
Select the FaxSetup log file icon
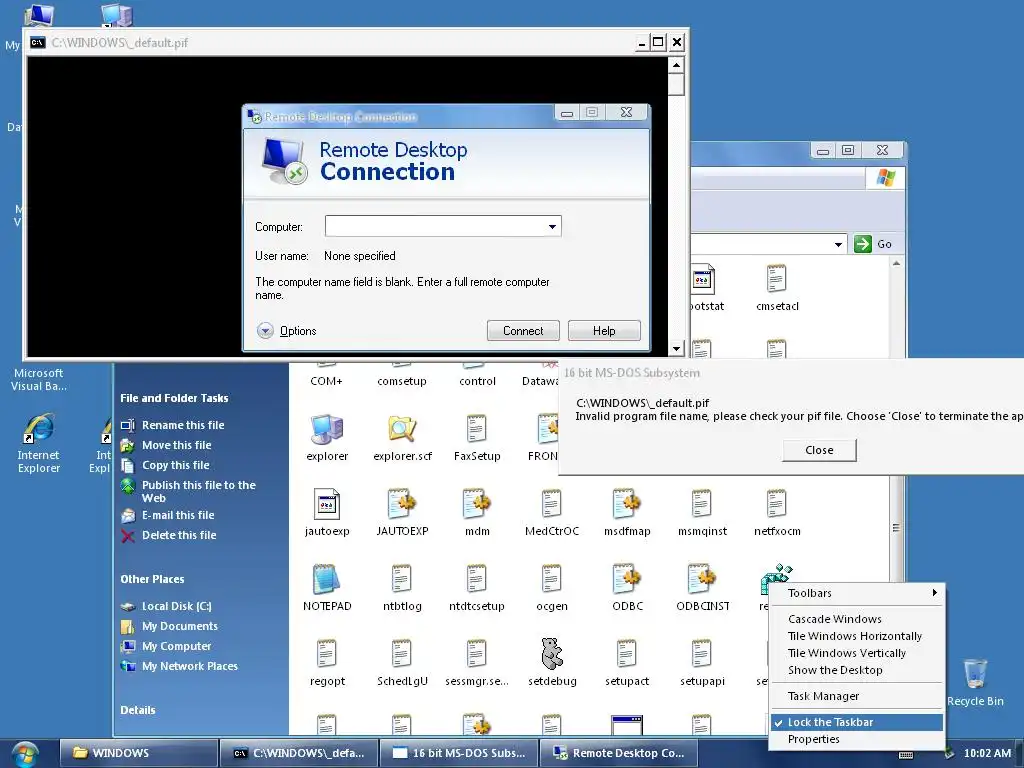477,429
